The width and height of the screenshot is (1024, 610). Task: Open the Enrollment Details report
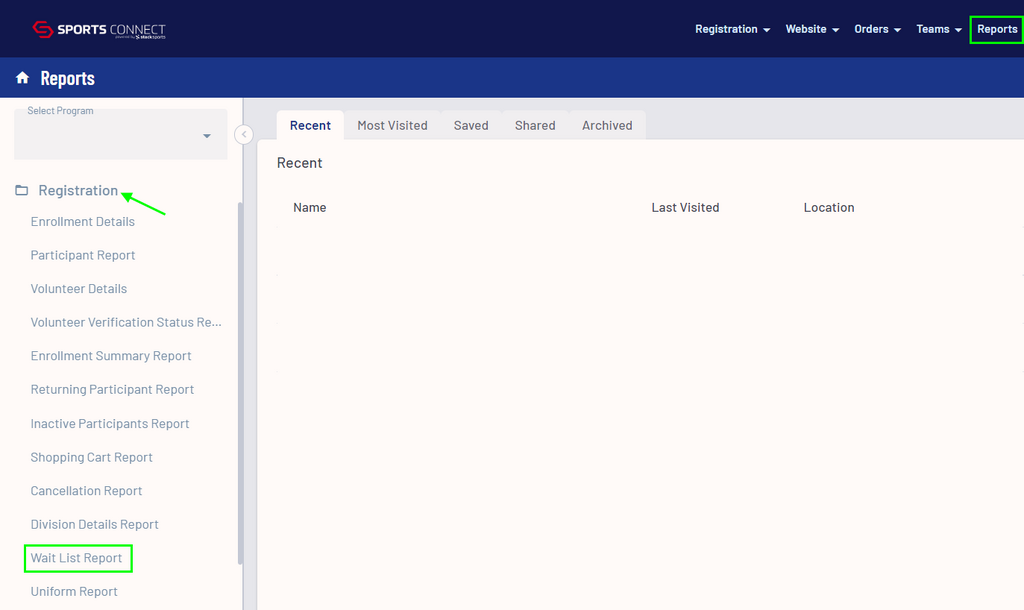83,222
